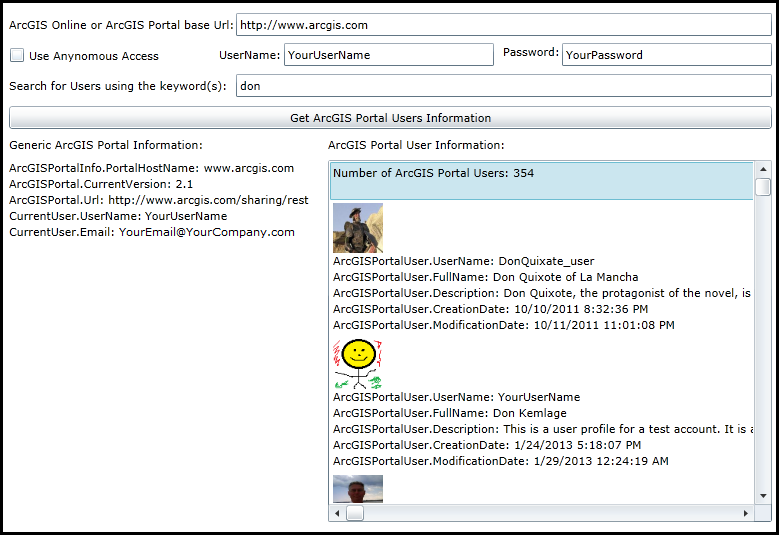Focus the Password input field
The height and width of the screenshot is (535, 779).
tap(667, 55)
